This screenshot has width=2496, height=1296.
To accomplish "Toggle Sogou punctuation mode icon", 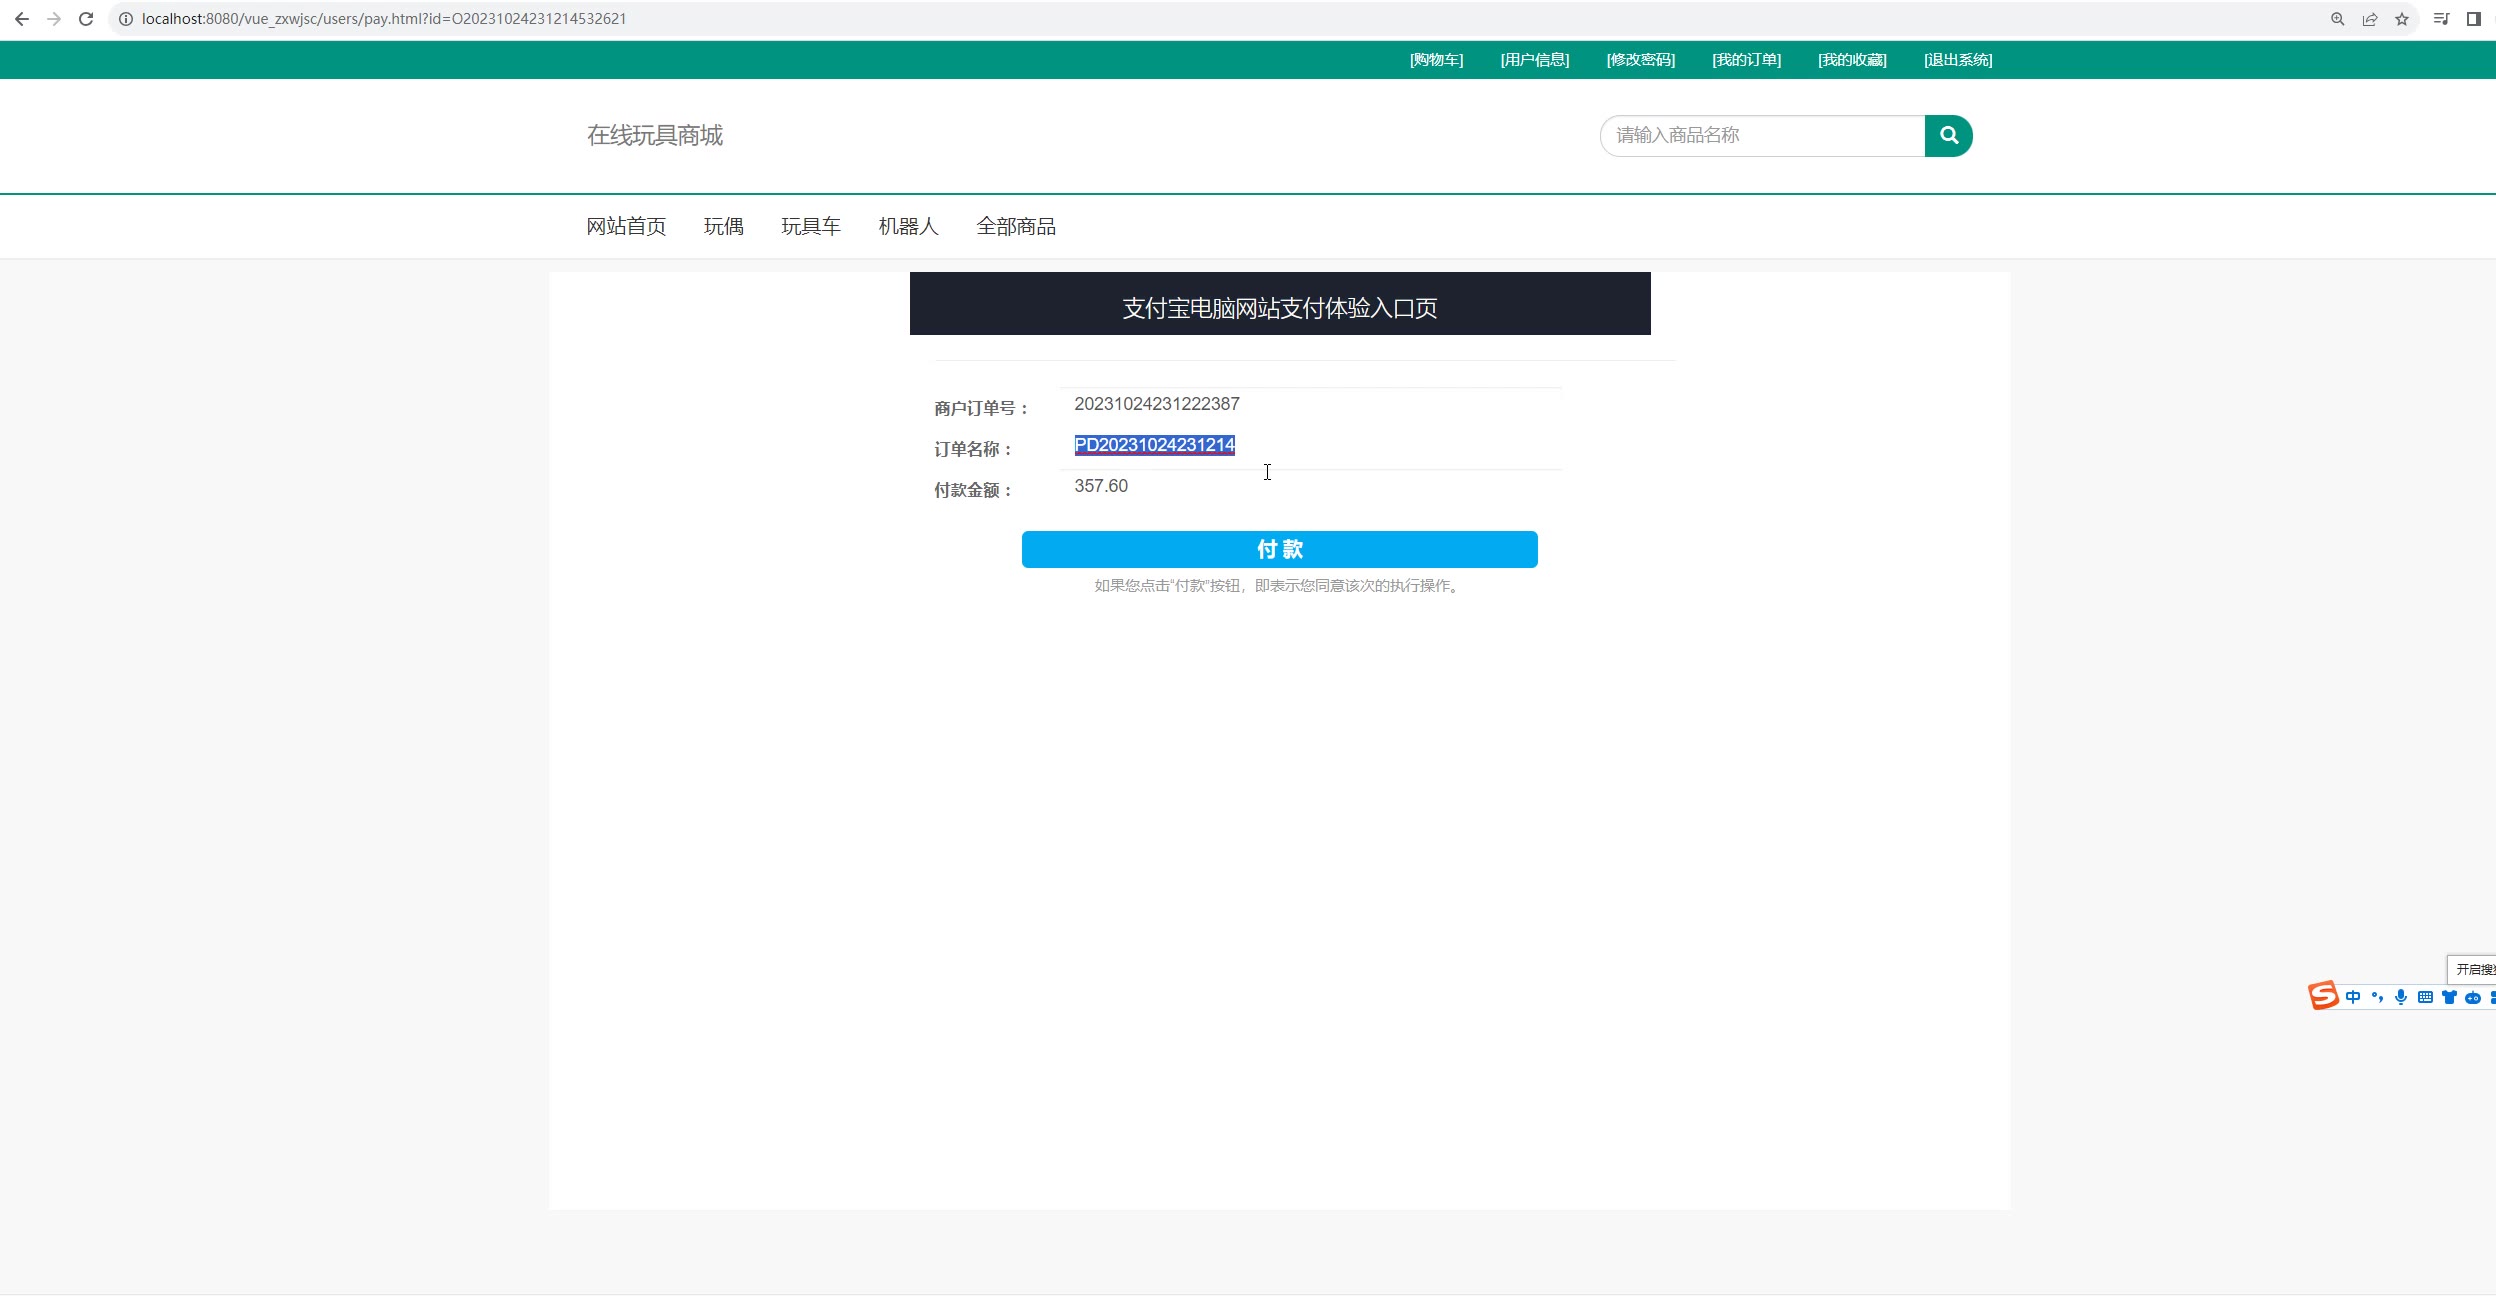I will point(2377,997).
